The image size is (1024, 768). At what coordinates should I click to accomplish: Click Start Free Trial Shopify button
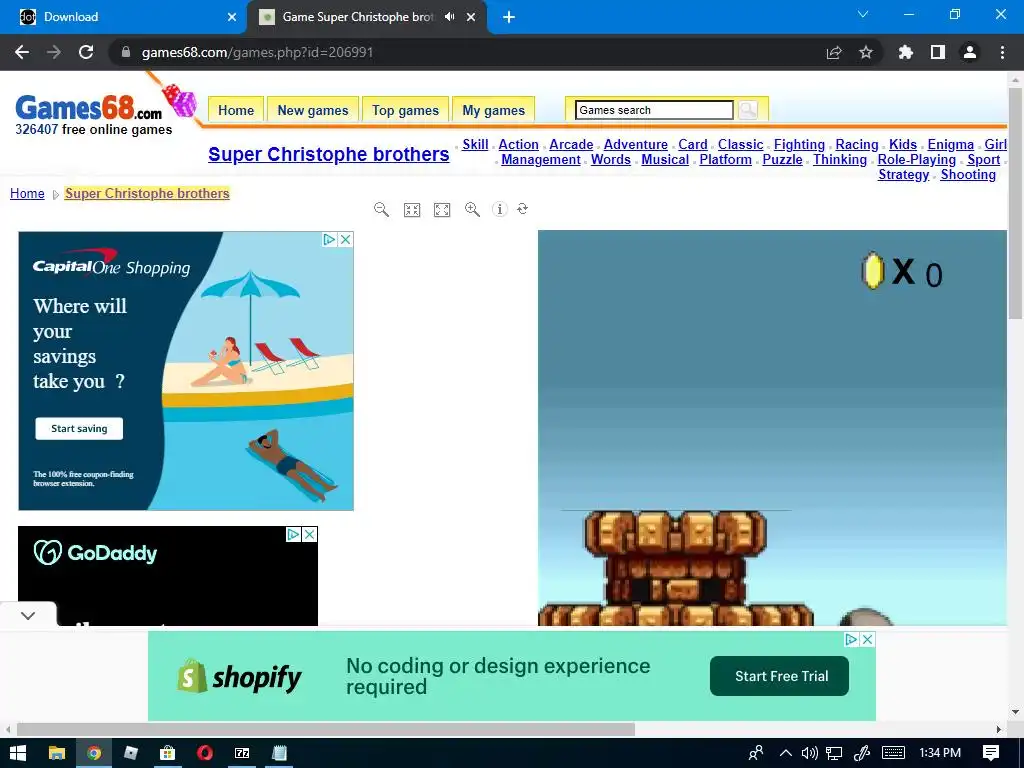pyautogui.click(x=780, y=676)
